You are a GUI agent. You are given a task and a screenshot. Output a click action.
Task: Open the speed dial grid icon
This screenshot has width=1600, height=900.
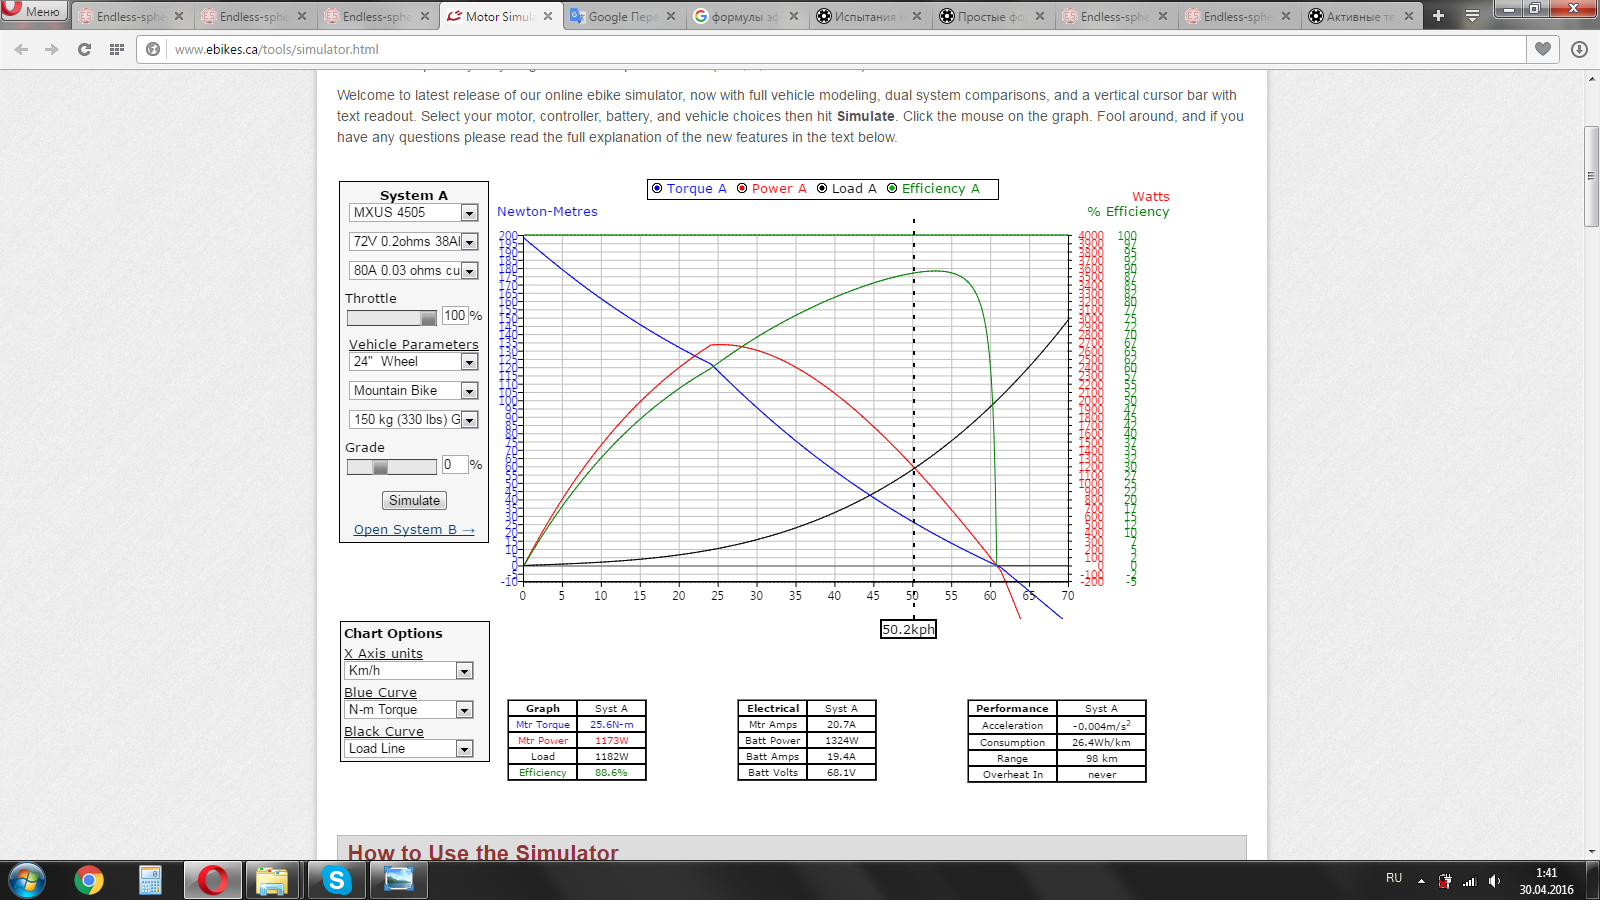coord(117,49)
